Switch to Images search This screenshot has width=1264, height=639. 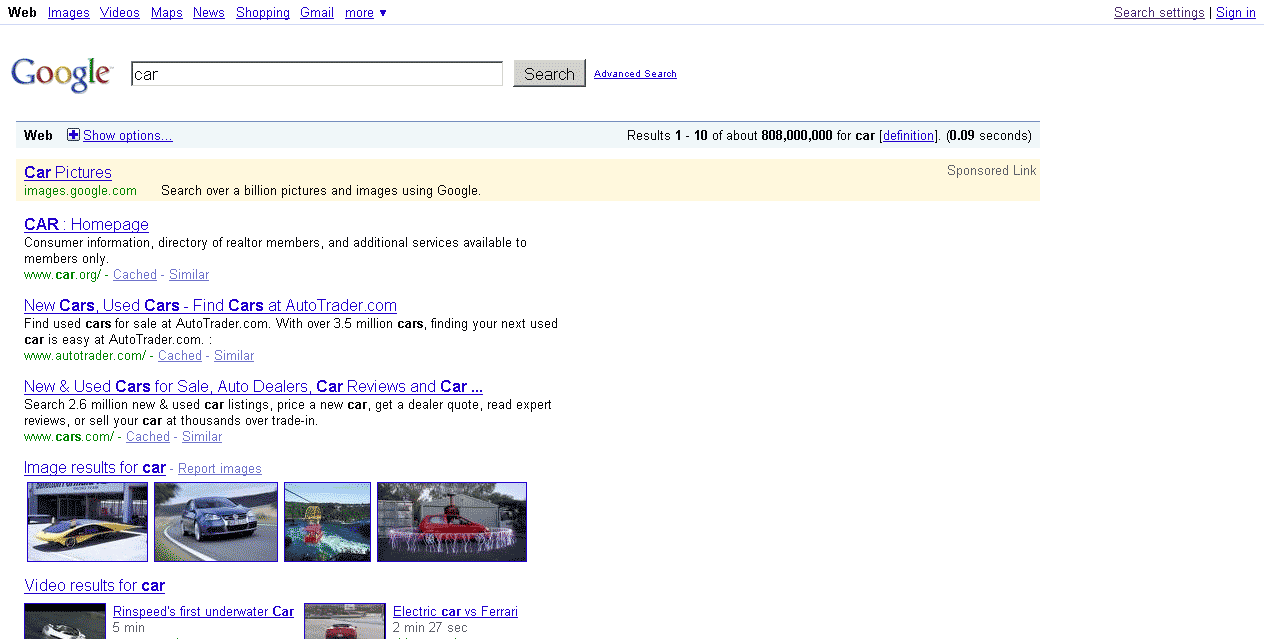(69, 13)
